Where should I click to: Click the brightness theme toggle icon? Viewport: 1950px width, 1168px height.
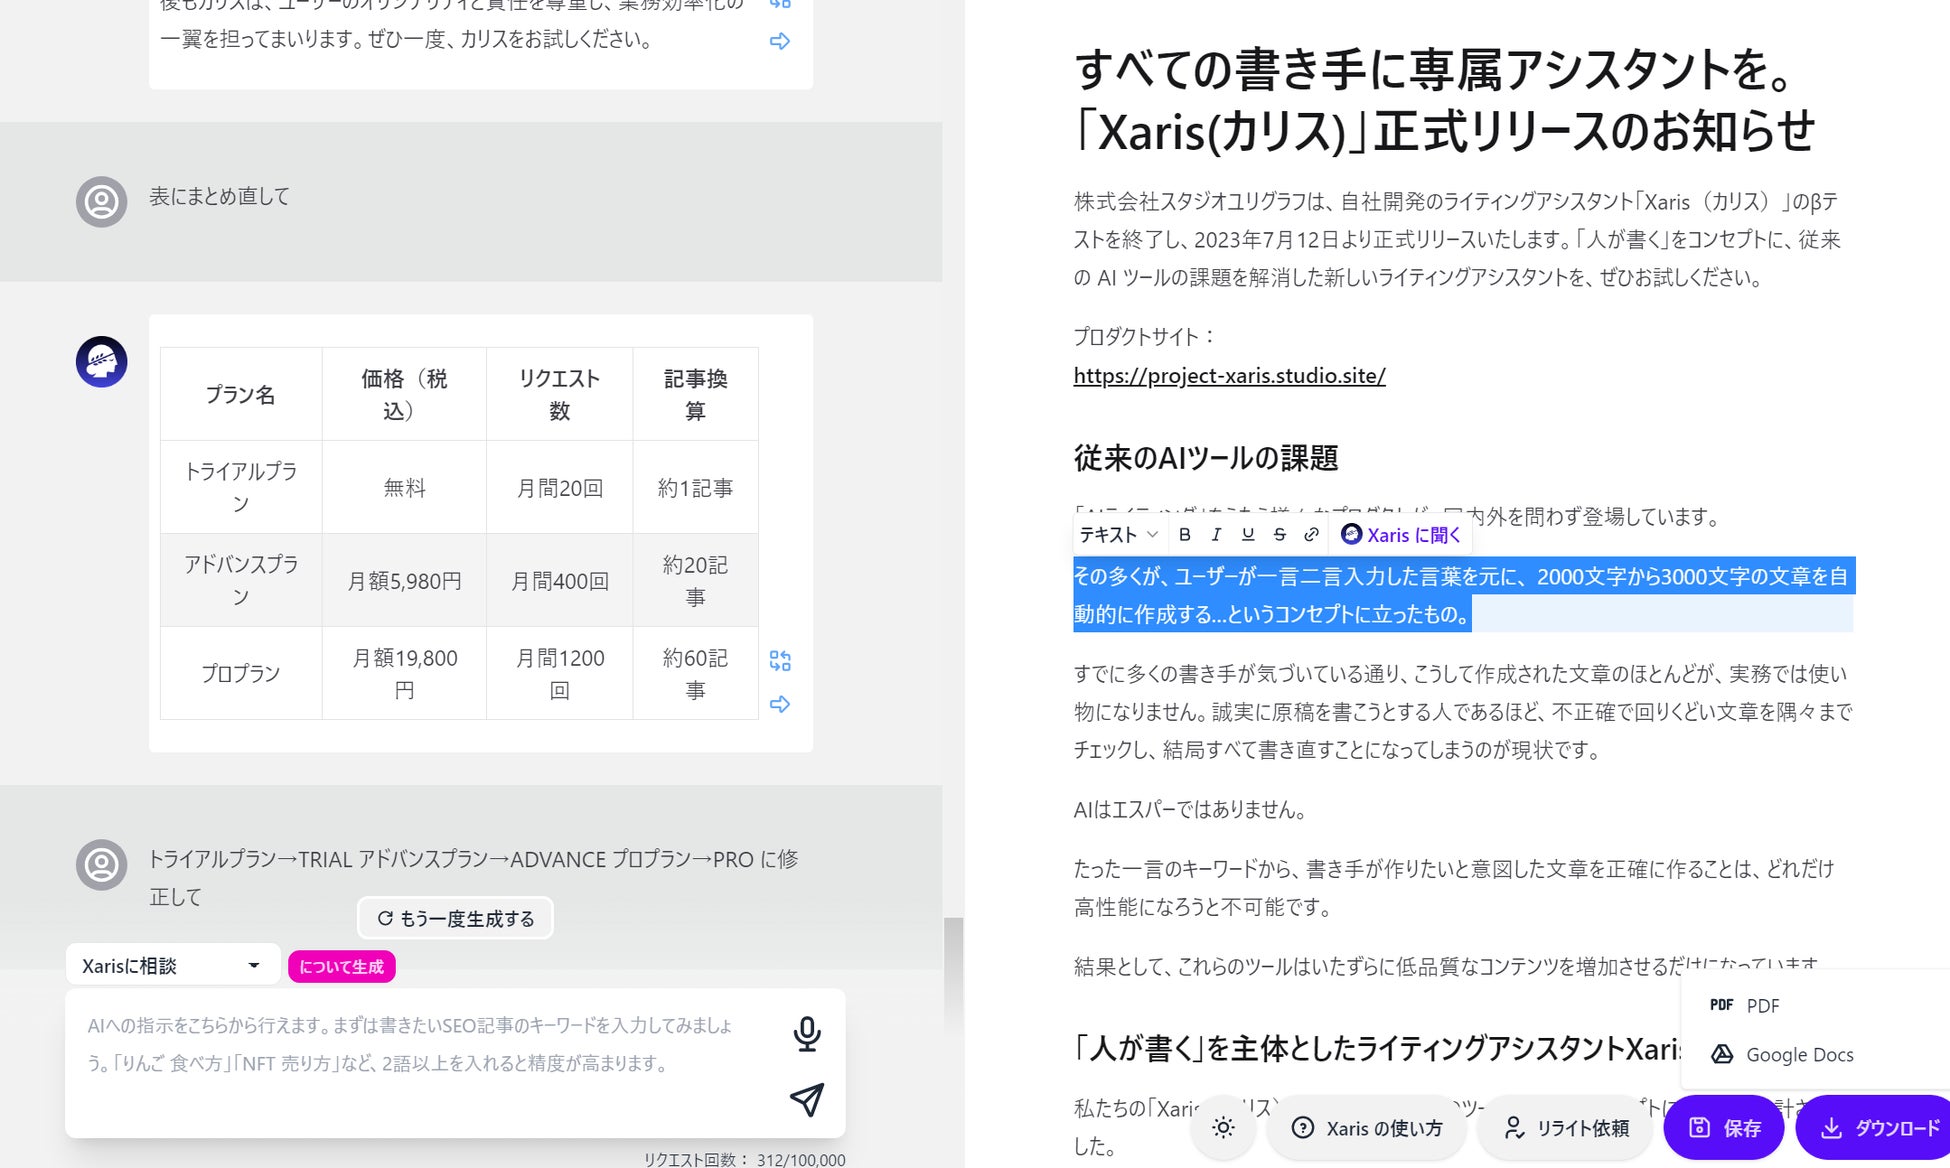[x=1223, y=1128]
